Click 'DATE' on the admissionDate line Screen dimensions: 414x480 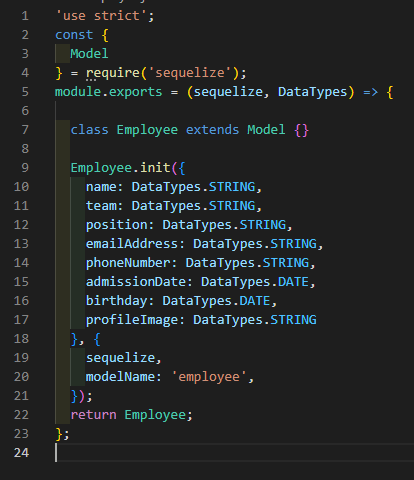293,282
